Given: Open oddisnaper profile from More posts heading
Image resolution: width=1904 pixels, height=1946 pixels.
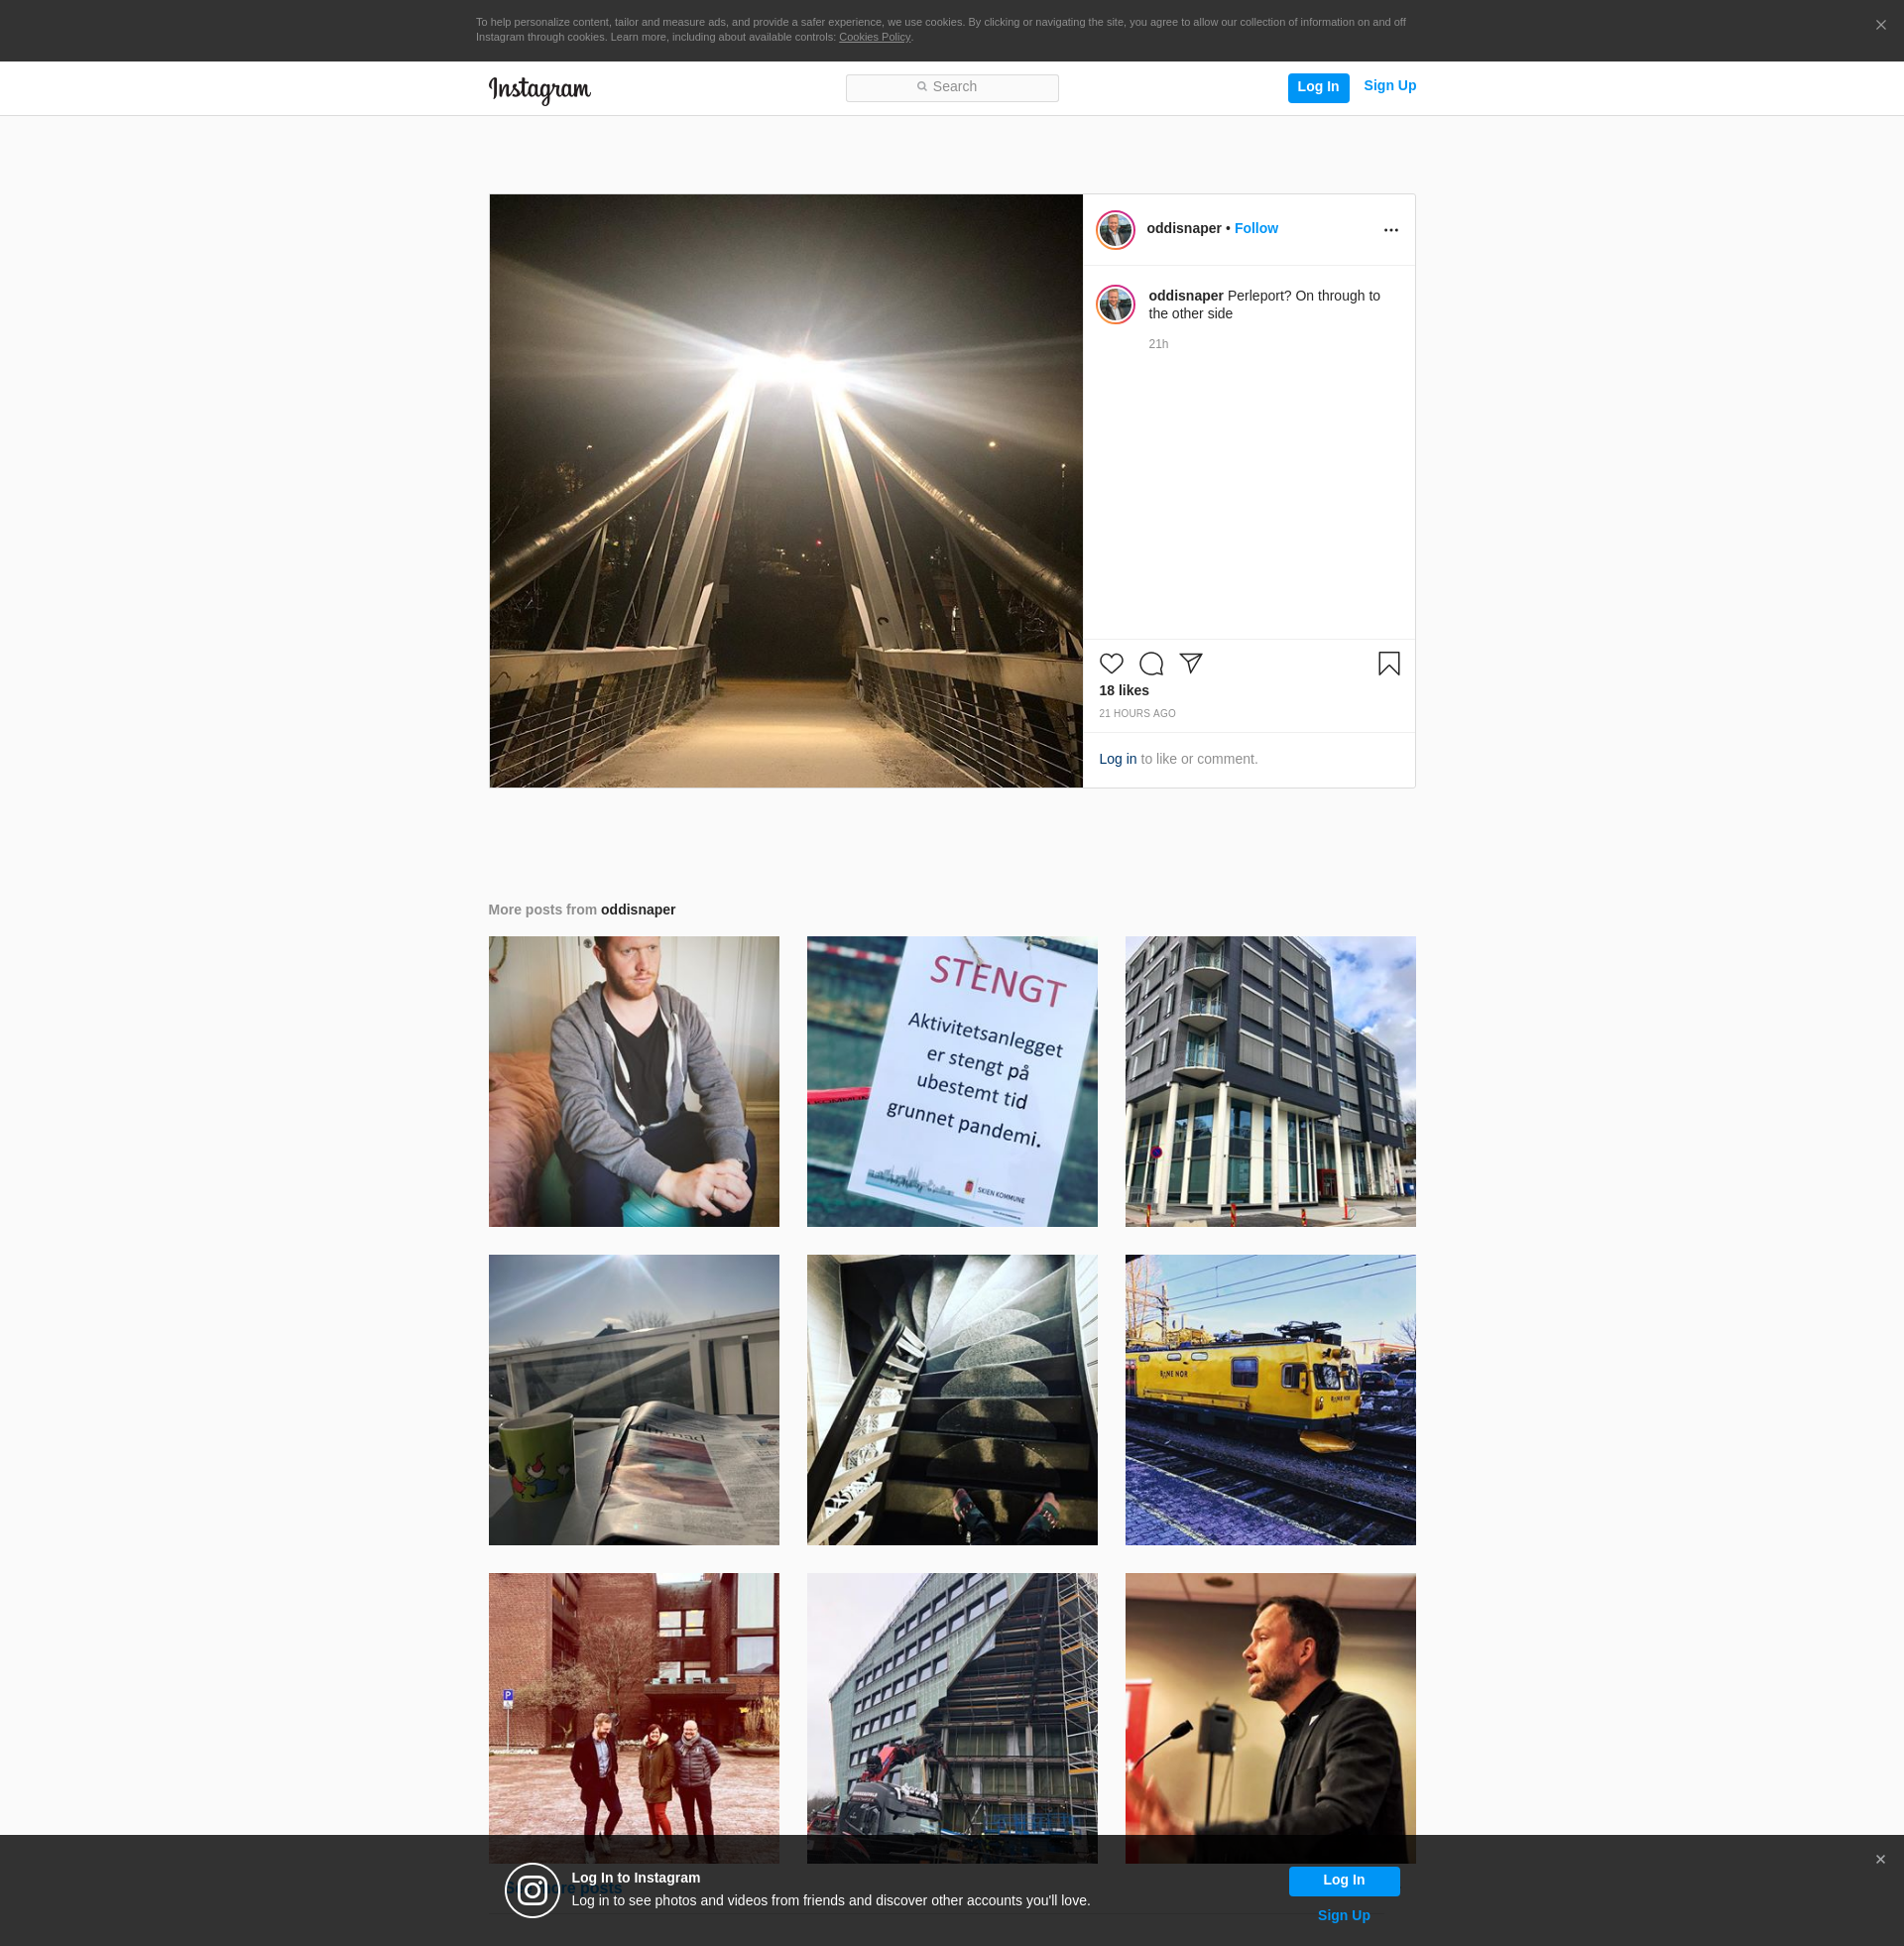Looking at the screenshot, I should tap(638, 910).
